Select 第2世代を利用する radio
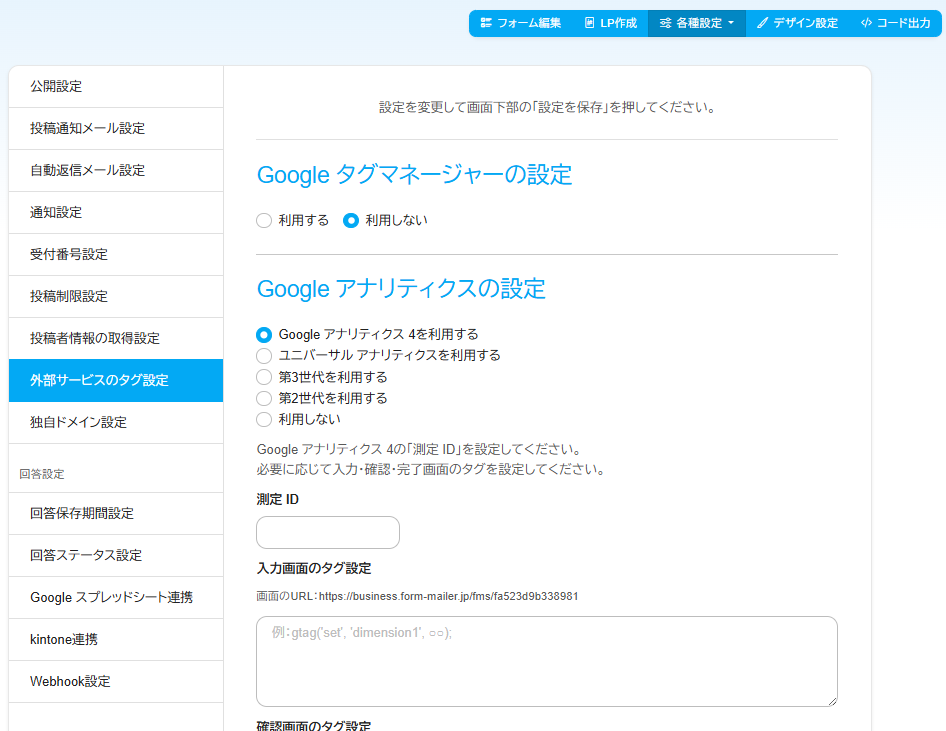Screen dimensions: 946x731 click(x=264, y=399)
